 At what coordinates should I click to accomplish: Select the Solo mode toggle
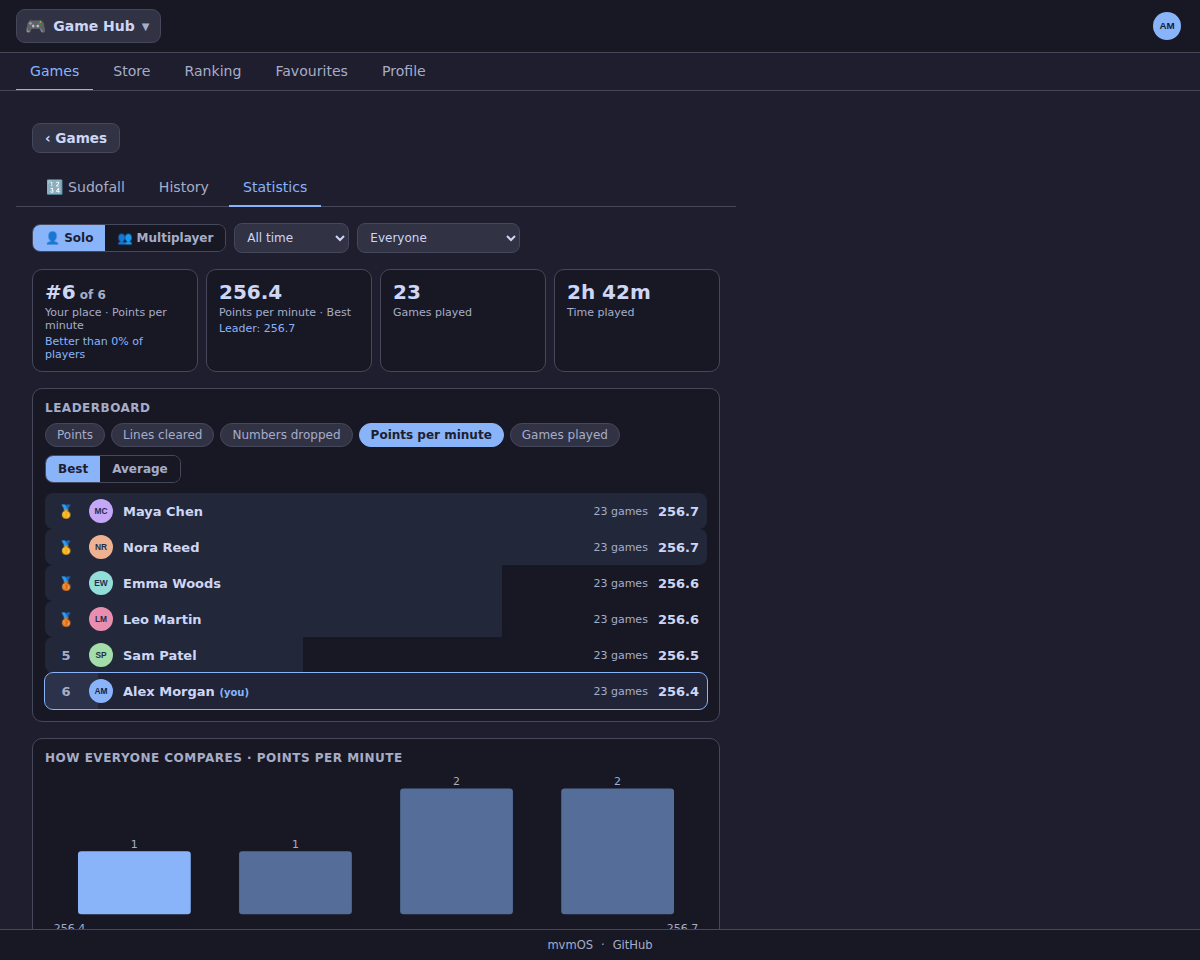pyautogui.click(x=69, y=238)
